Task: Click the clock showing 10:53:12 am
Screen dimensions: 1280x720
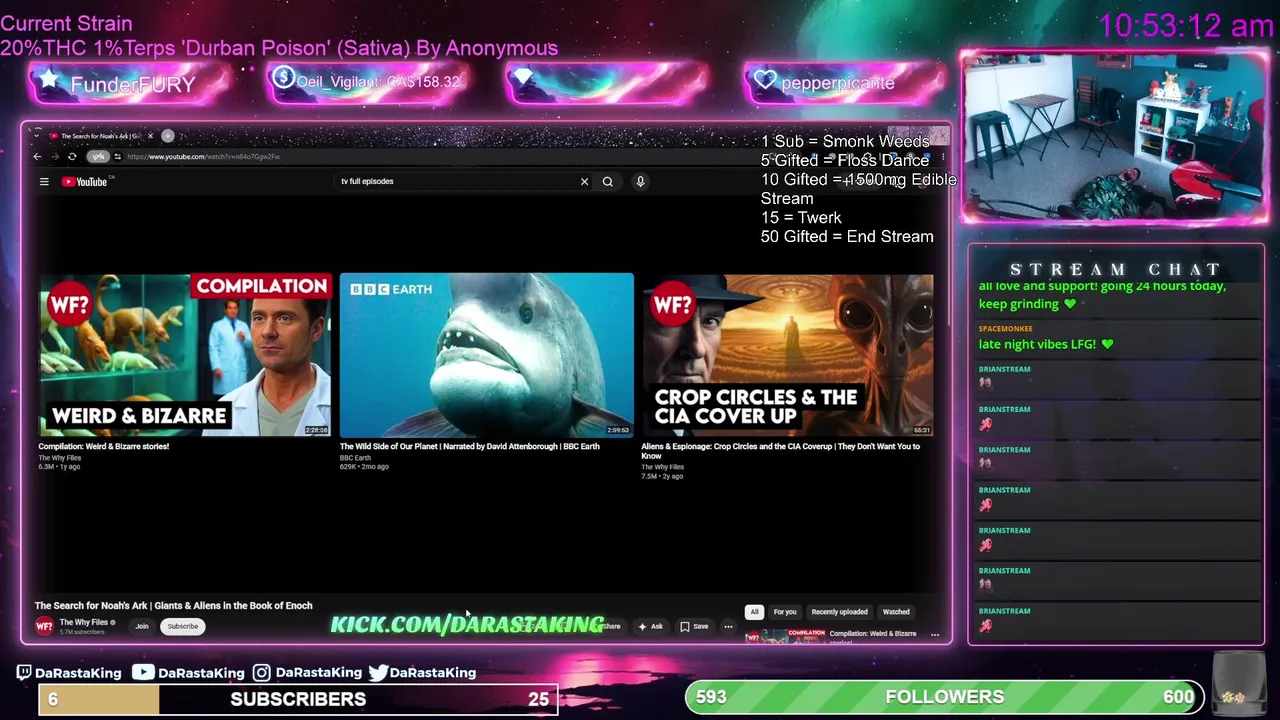Action: [x=1186, y=26]
